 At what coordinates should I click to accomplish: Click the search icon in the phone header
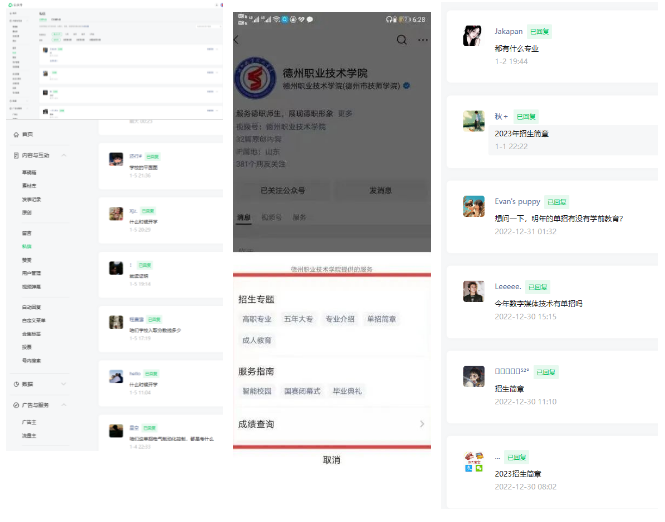coord(402,40)
